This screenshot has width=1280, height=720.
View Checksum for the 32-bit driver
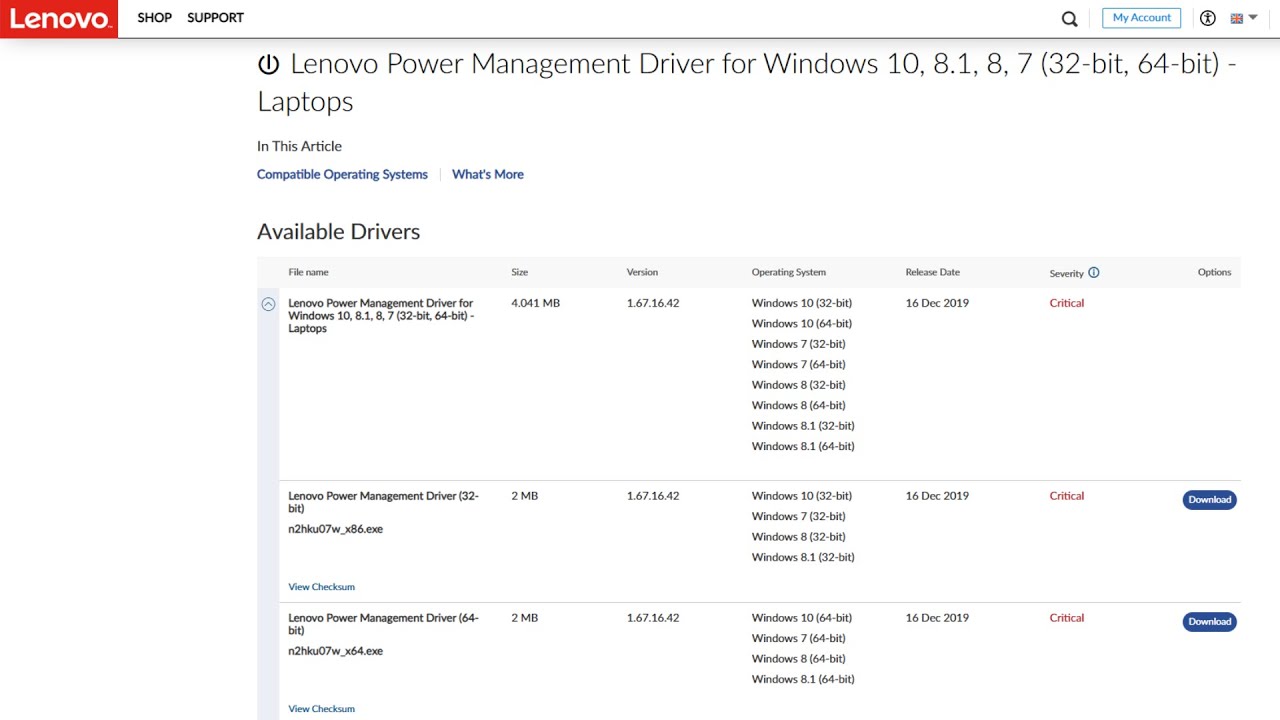tap(321, 587)
